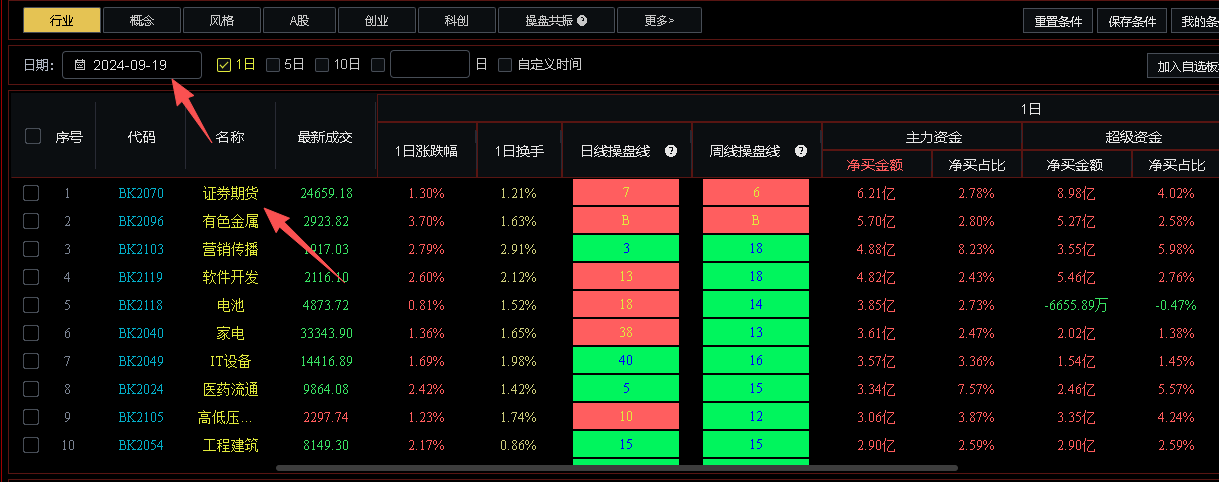Screen dimensions: 1219x482
Task: Click the custom days input field
Action: [429, 65]
